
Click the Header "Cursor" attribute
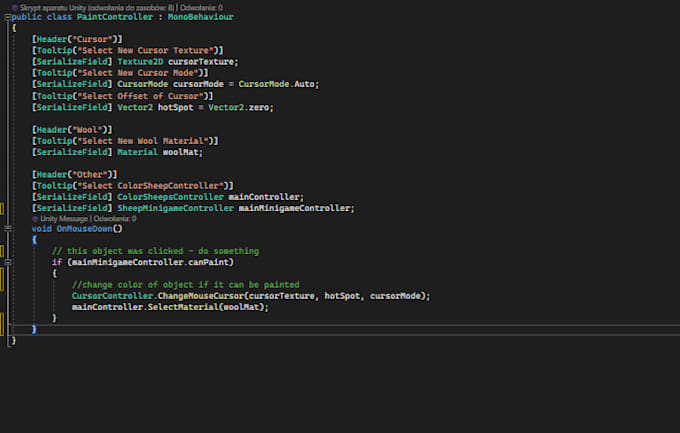click(x=77, y=39)
